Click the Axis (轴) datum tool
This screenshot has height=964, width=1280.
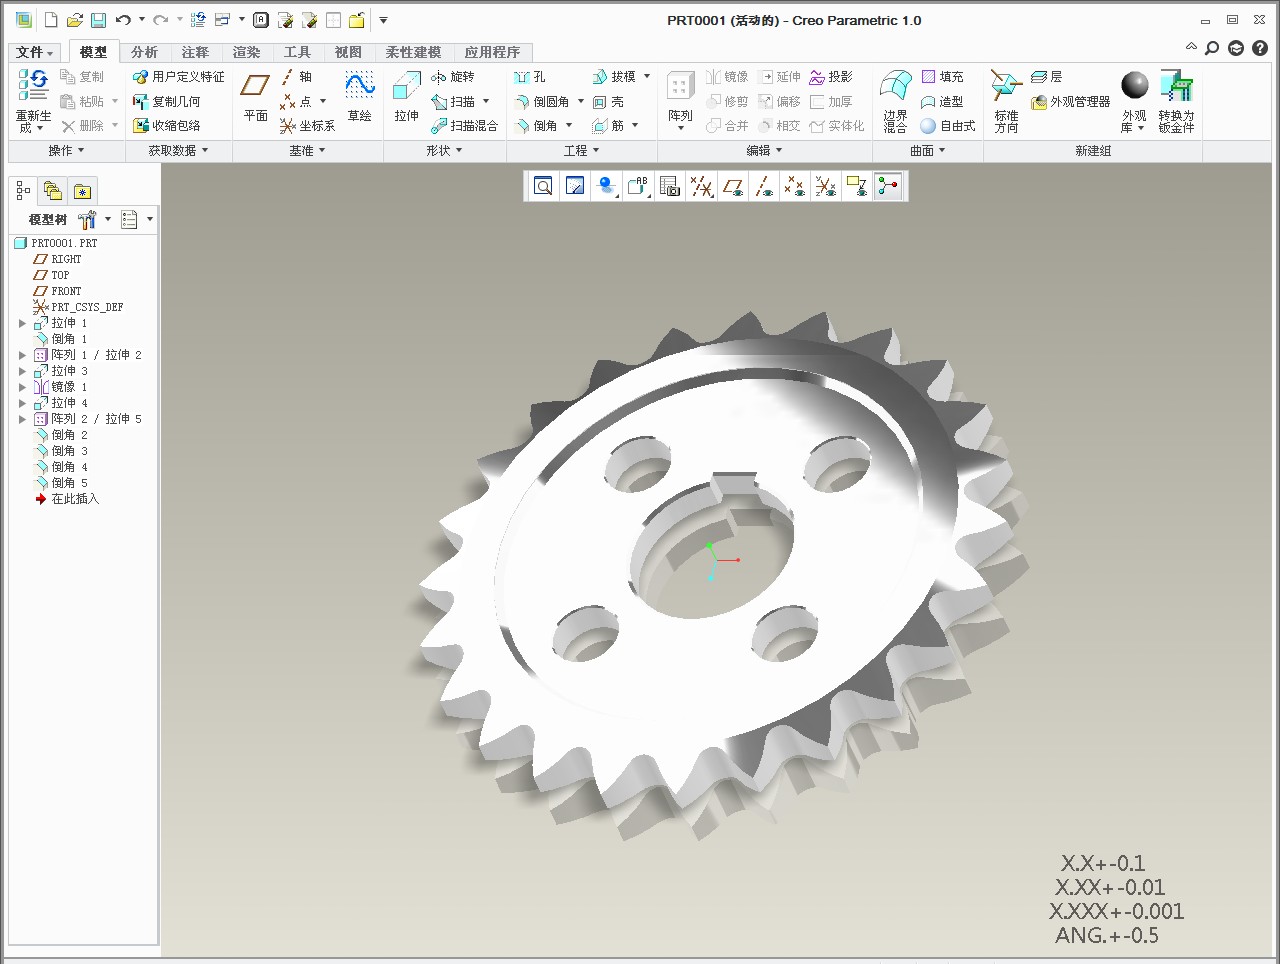pyautogui.click(x=296, y=77)
